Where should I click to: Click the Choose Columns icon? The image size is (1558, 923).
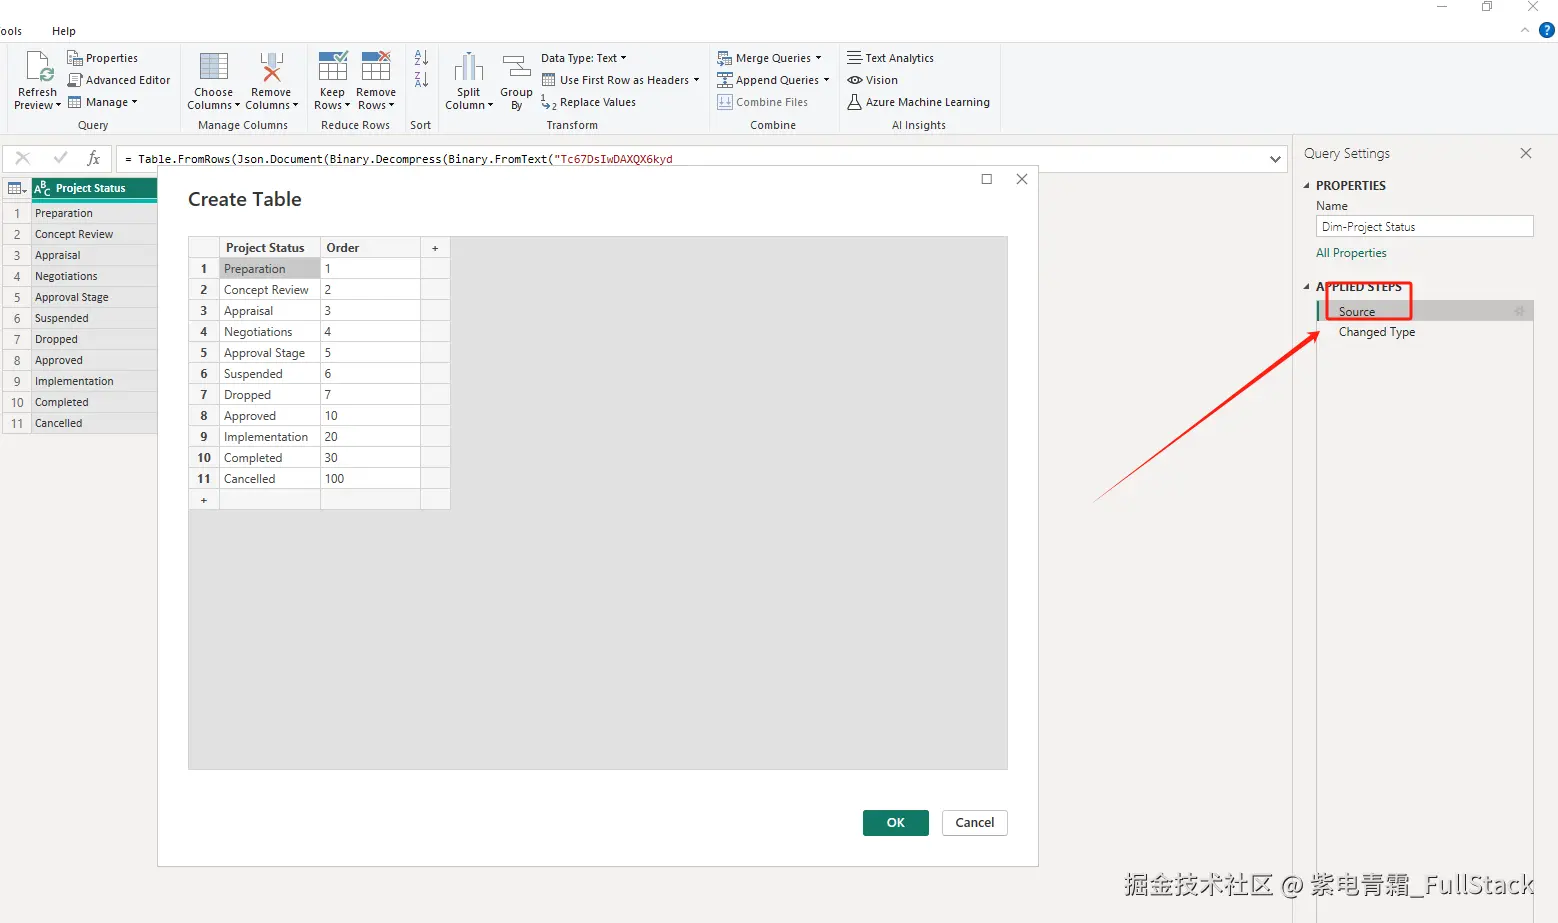213,66
